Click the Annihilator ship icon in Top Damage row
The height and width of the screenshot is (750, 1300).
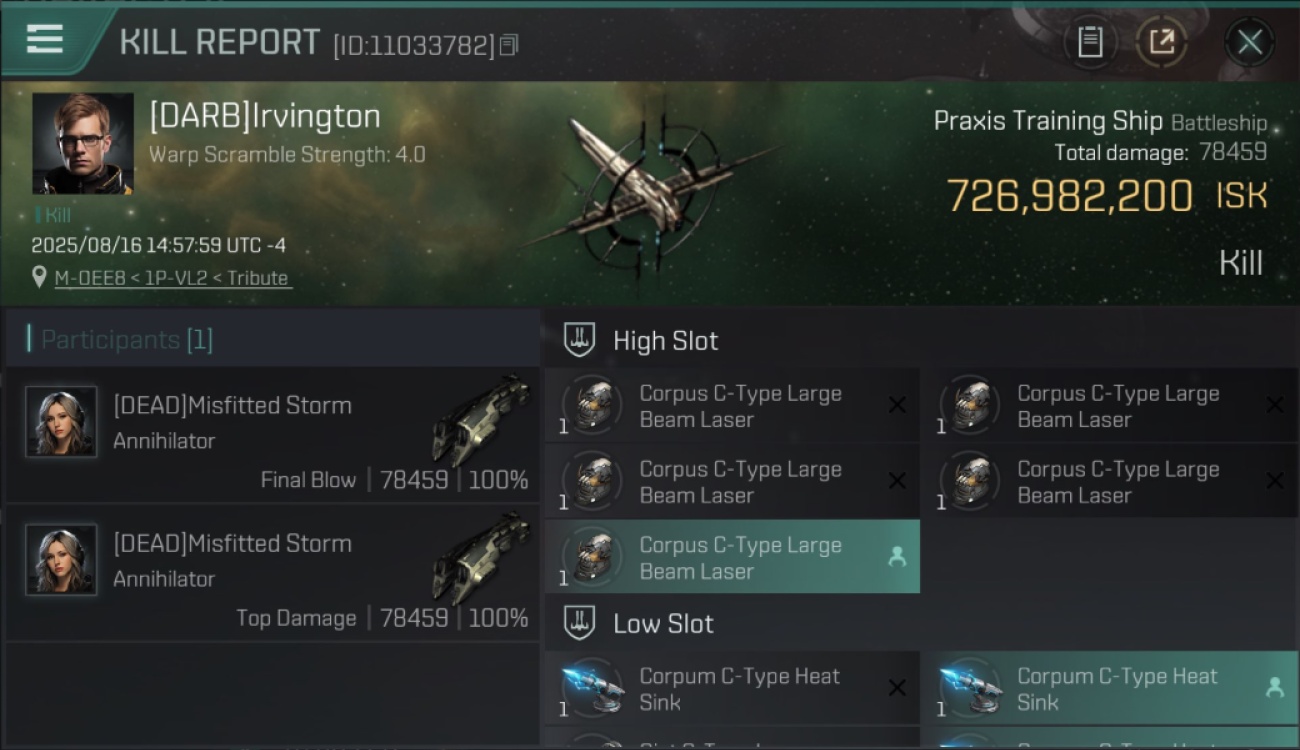[481, 558]
